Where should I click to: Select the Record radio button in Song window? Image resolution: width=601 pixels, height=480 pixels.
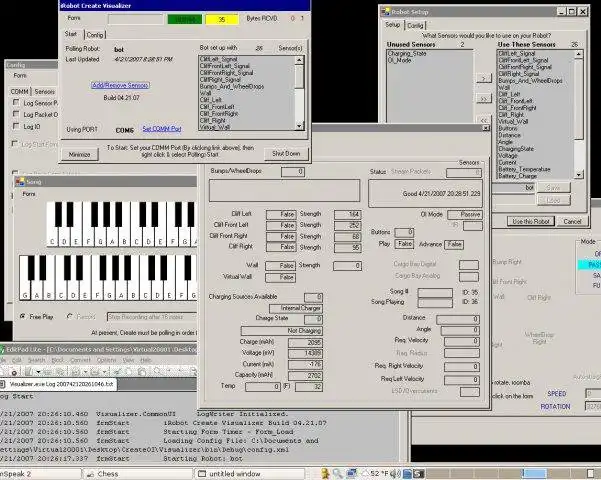(70, 316)
